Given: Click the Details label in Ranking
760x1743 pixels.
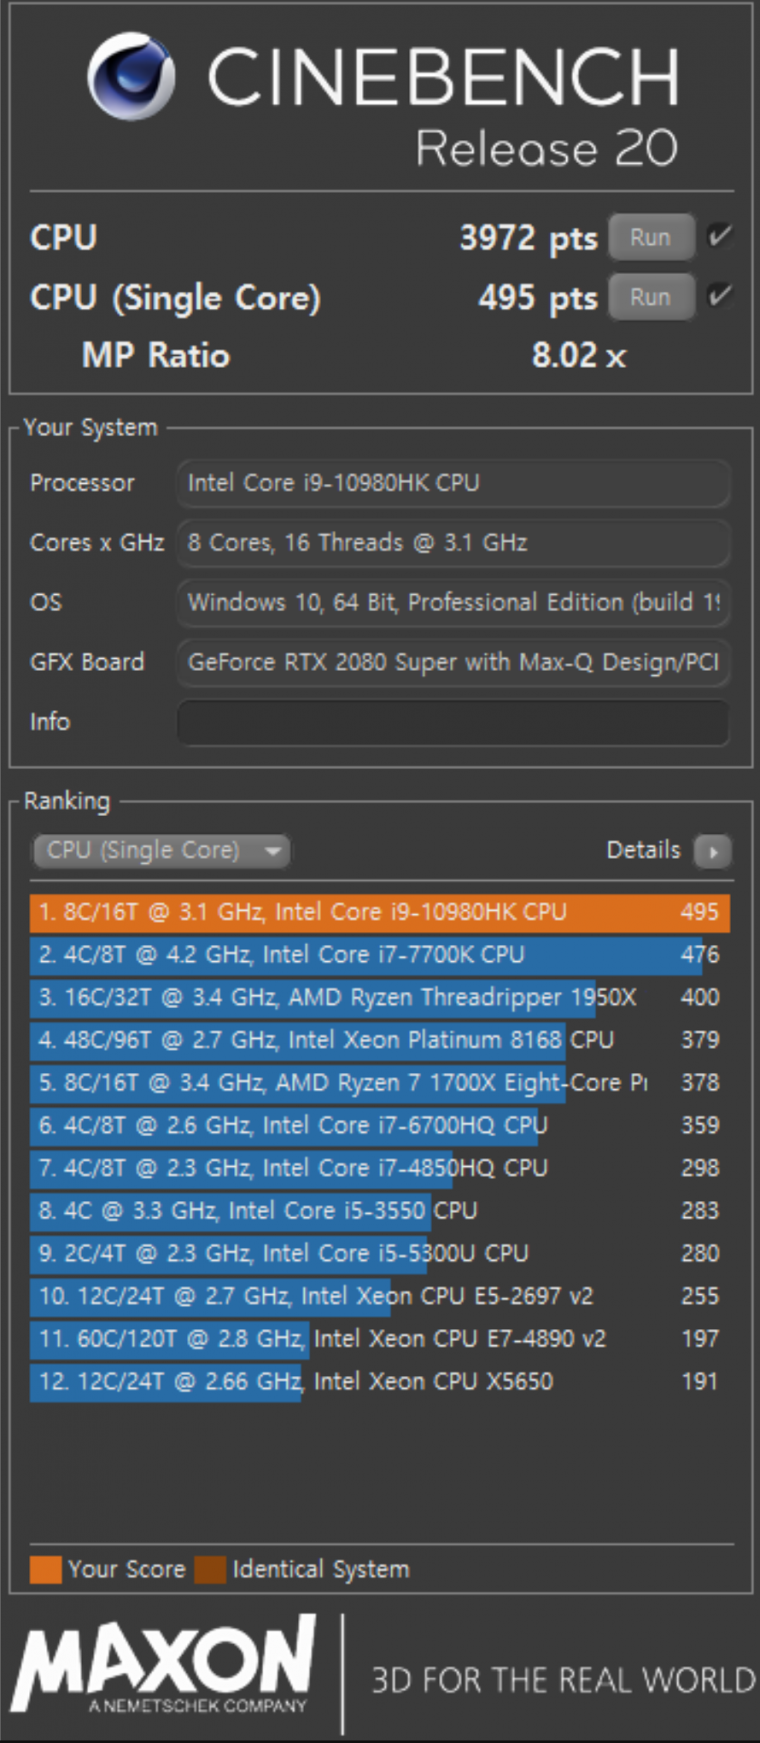Looking at the screenshot, I should point(643,850).
